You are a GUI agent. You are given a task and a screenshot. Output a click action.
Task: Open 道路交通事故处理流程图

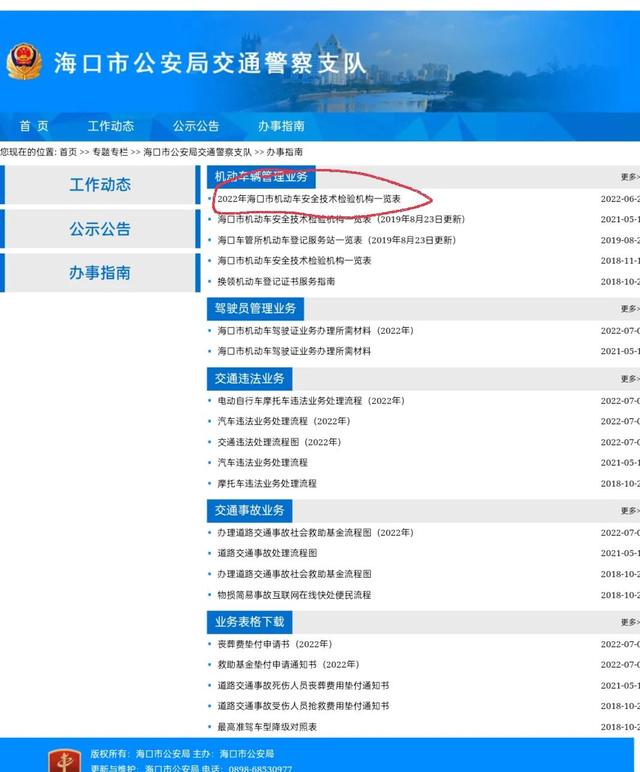pyautogui.click(x=267, y=553)
